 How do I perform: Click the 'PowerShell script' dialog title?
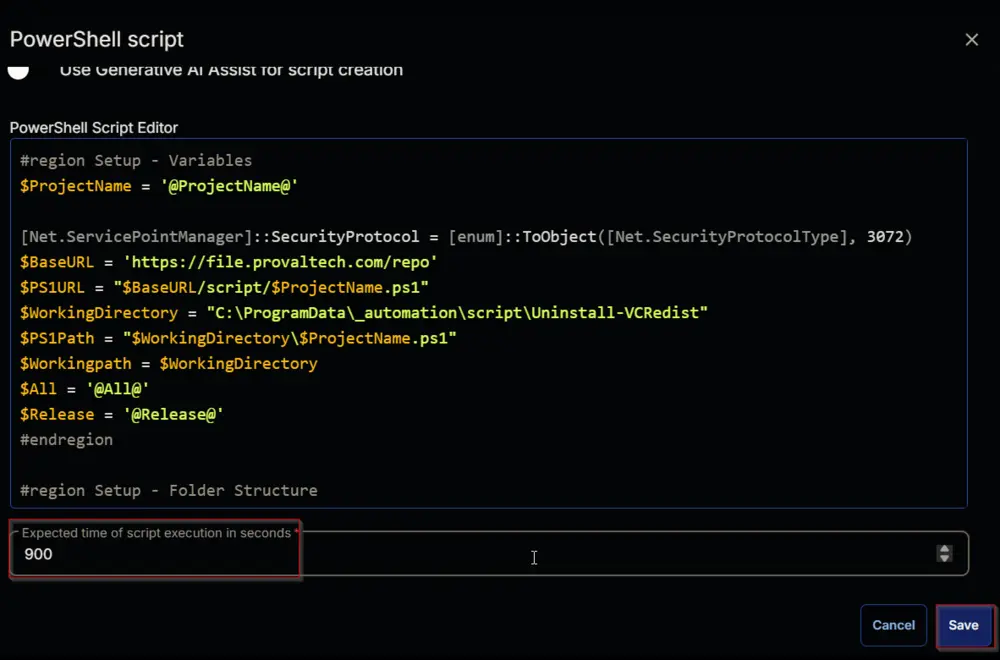(97, 40)
